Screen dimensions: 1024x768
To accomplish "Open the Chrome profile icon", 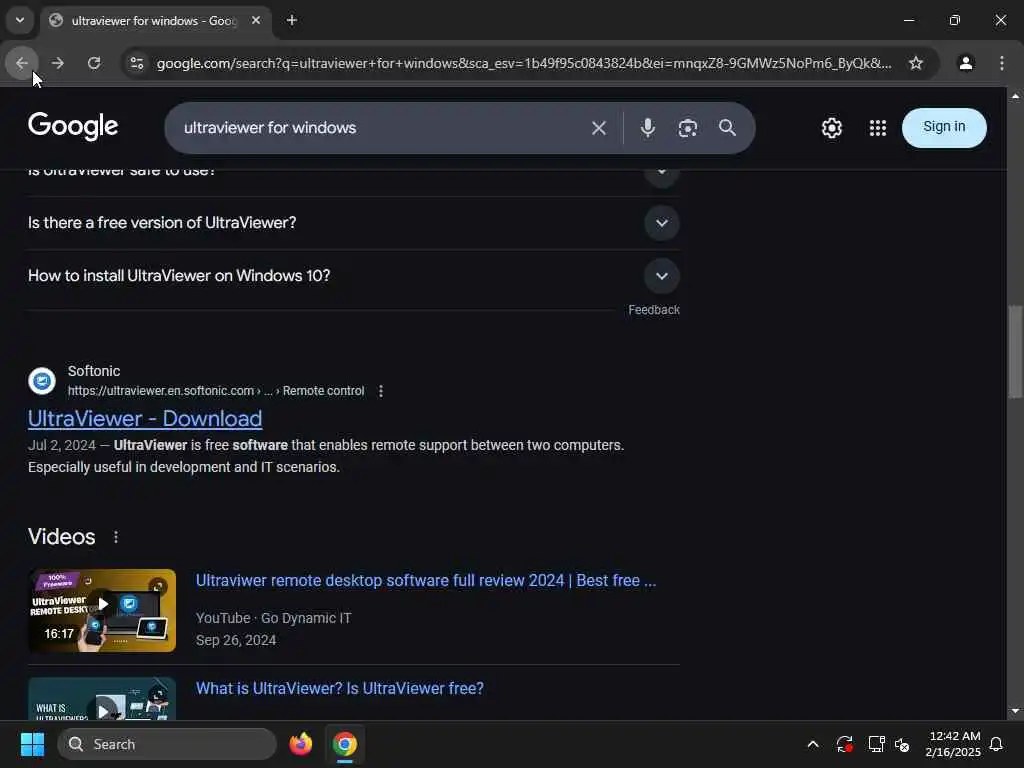I will (x=965, y=63).
